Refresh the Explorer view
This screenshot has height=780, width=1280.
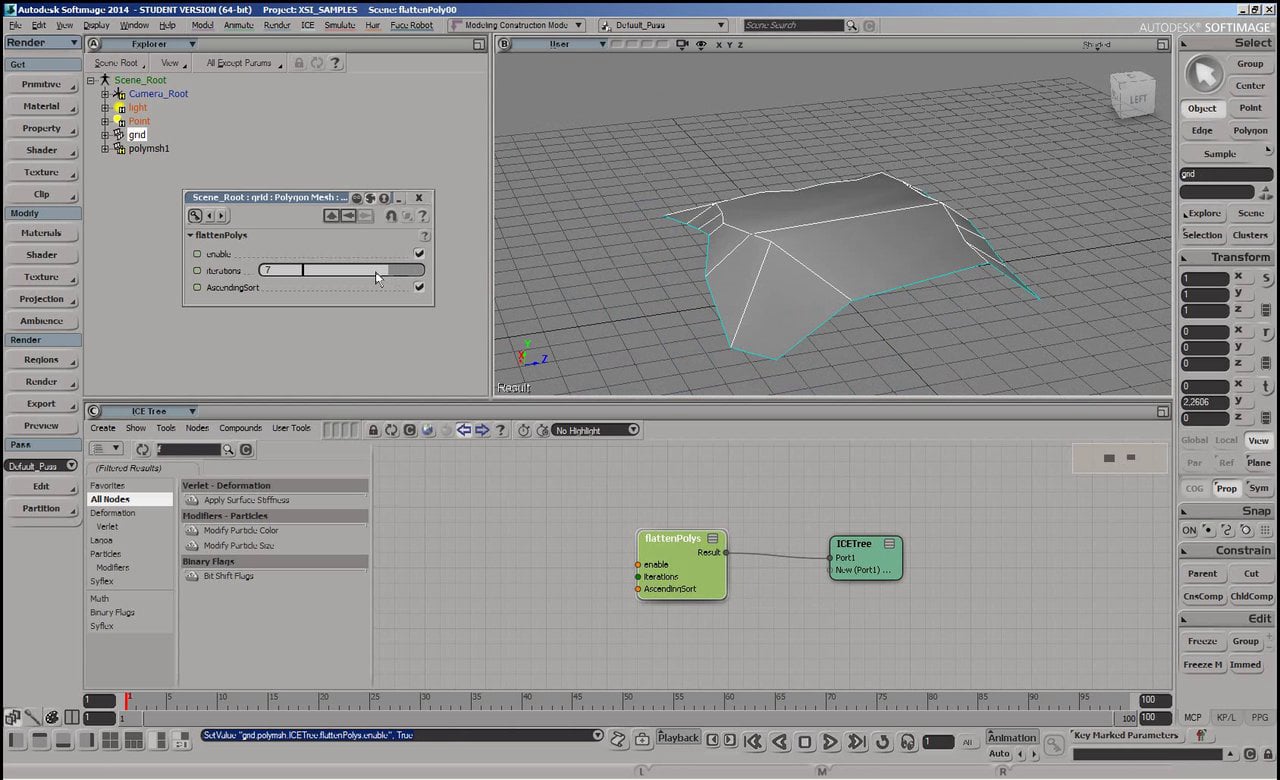click(317, 63)
